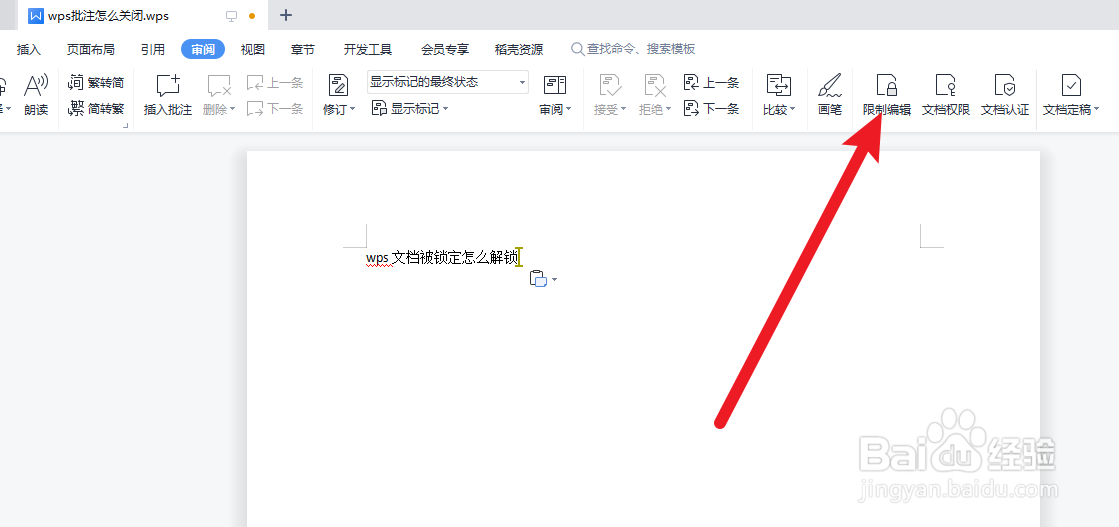Click the 删除 comment icon
Image resolution: width=1119 pixels, height=527 pixels.
coord(219,86)
